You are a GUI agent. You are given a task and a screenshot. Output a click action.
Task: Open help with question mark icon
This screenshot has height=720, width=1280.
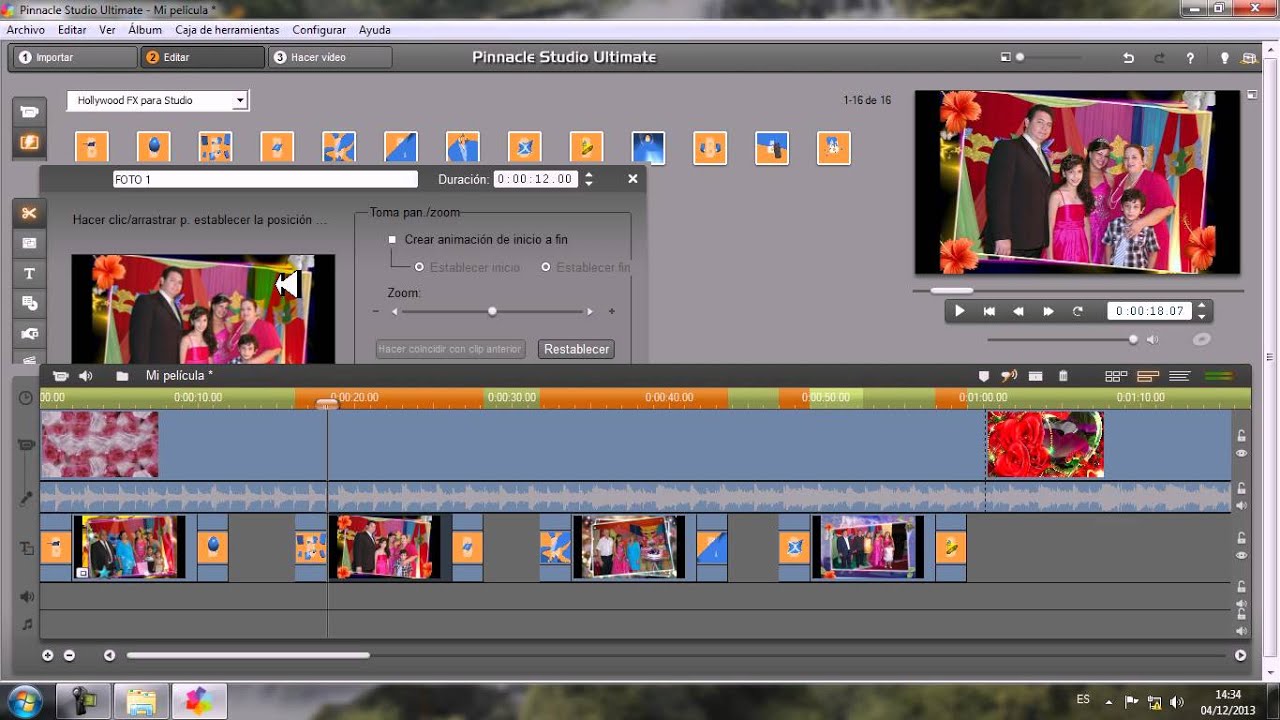pyautogui.click(x=1190, y=58)
